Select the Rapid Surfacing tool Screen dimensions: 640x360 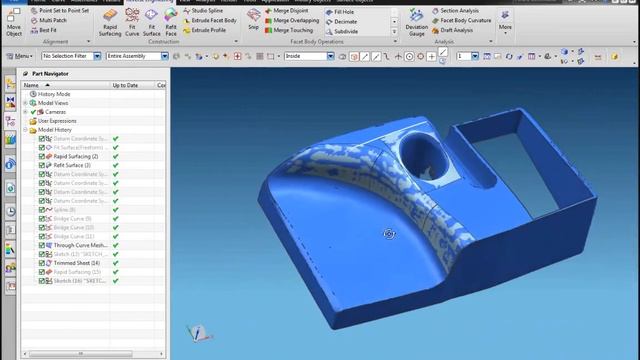[110, 23]
